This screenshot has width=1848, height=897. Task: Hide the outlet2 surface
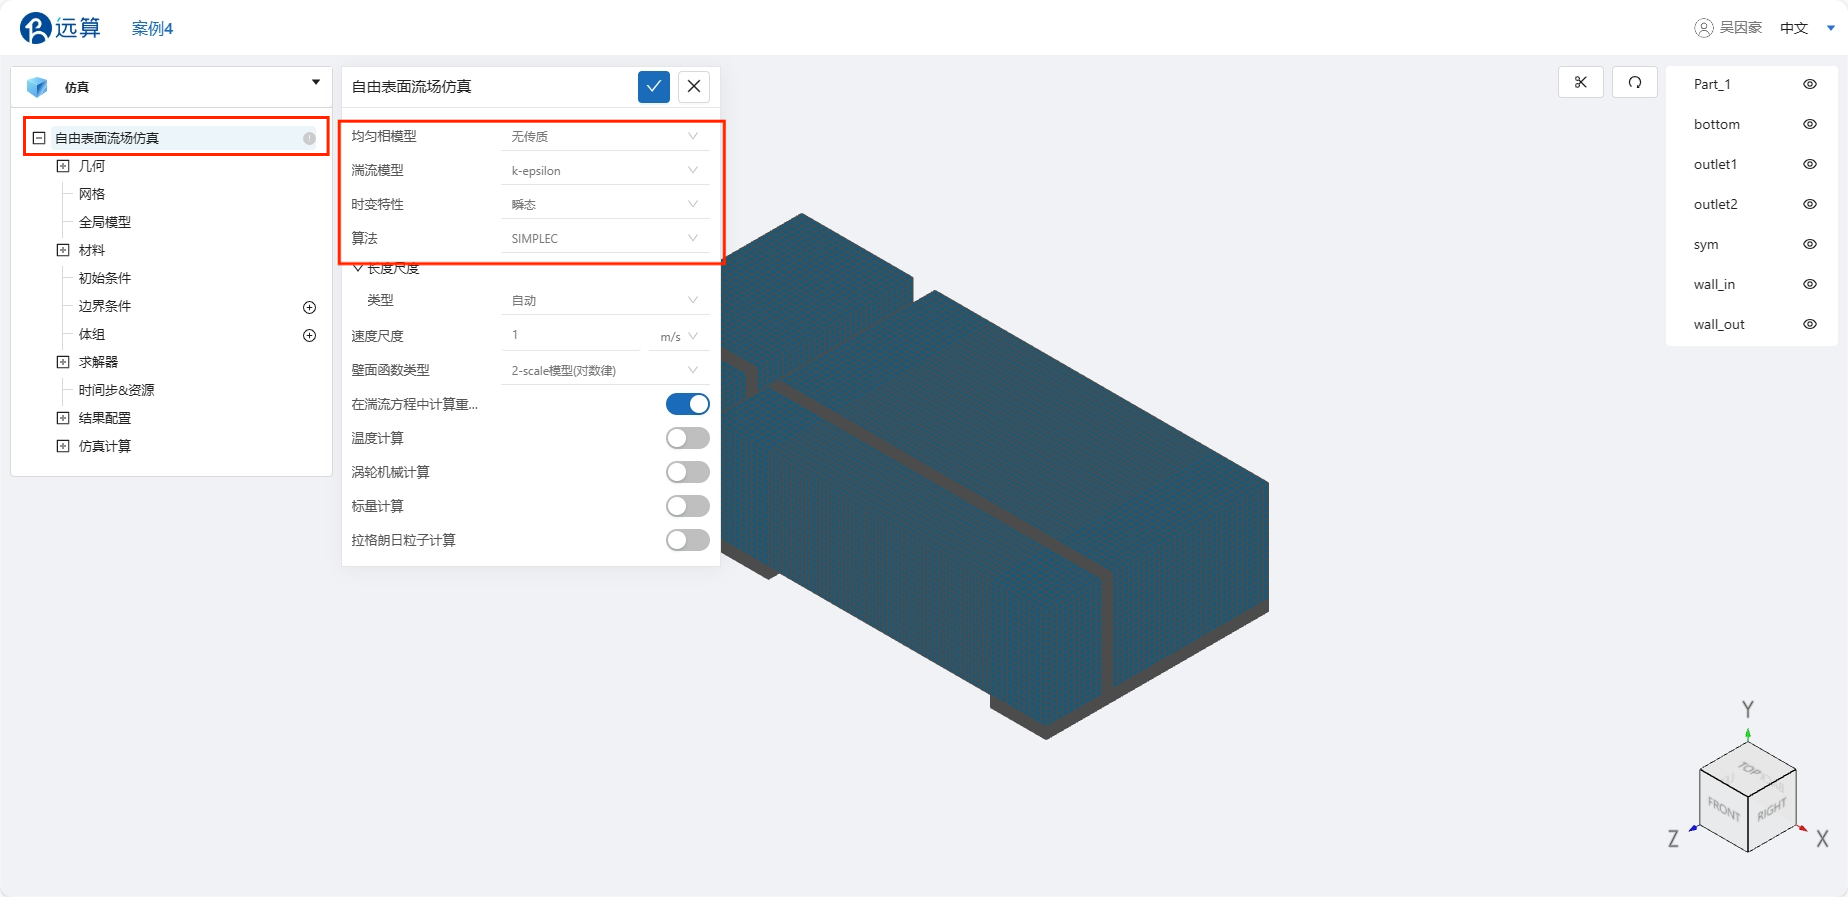pyautogui.click(x=1810, y=204)
